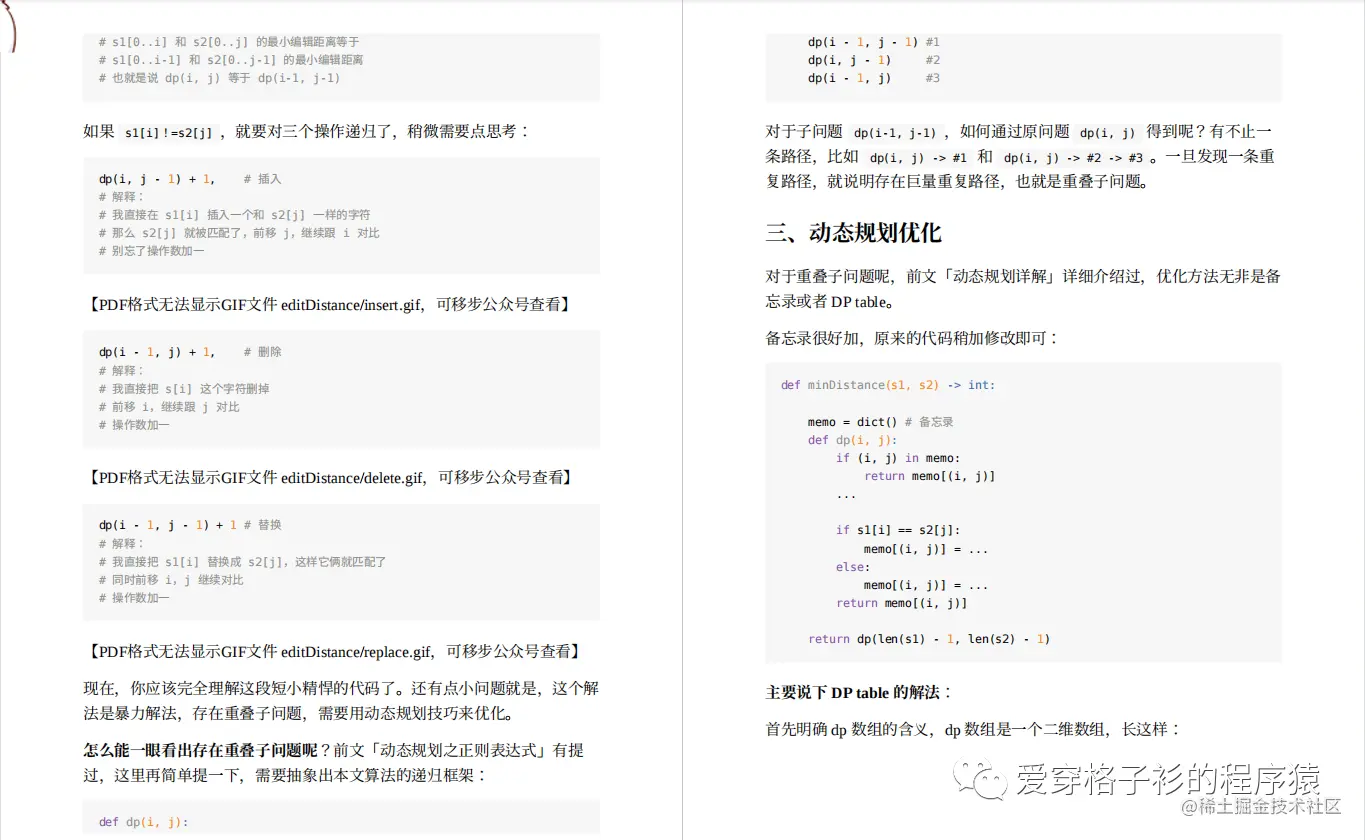1365x840 pixels.
Task: Click the editDistance/insert.gif placeholder line
Action: 329,304
